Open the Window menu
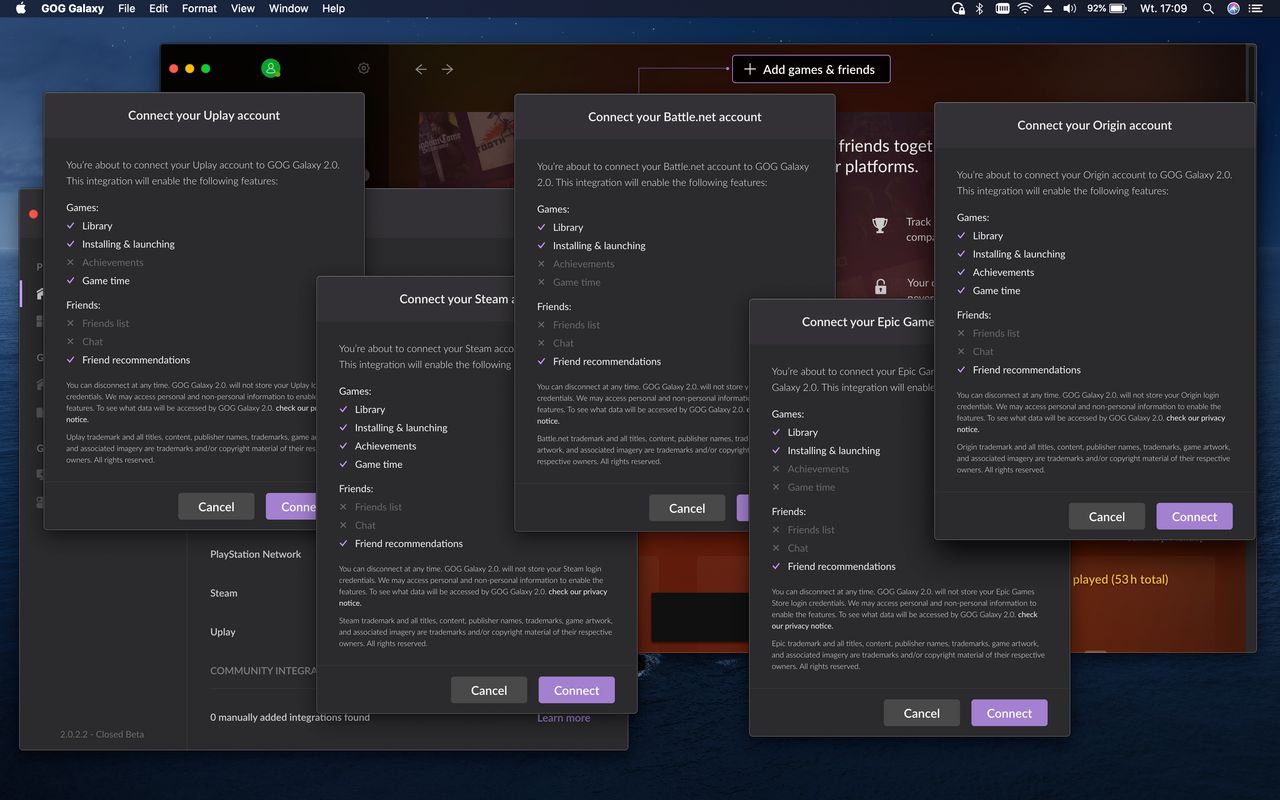 (x=288, y=8)
